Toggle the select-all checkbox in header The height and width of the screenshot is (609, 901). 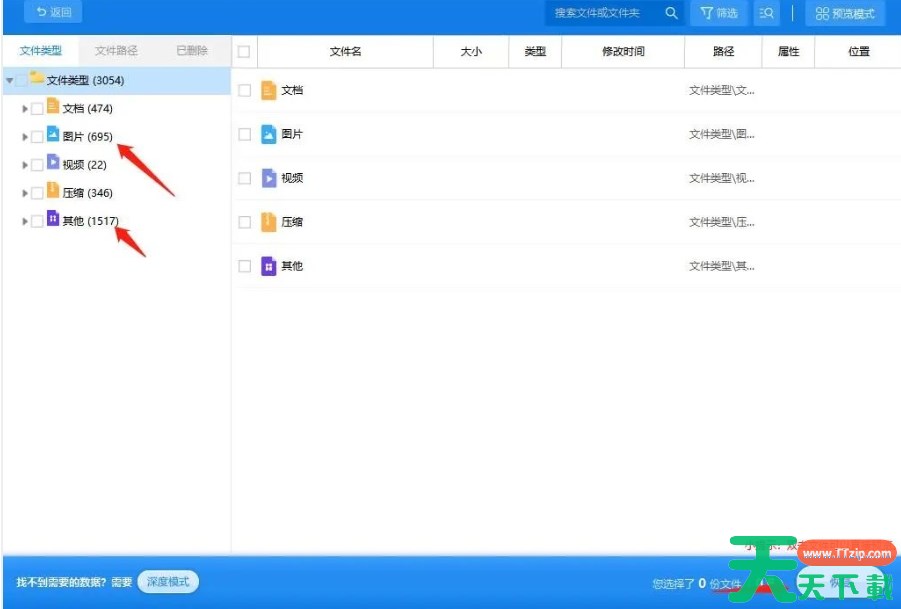tap(244, 52)
